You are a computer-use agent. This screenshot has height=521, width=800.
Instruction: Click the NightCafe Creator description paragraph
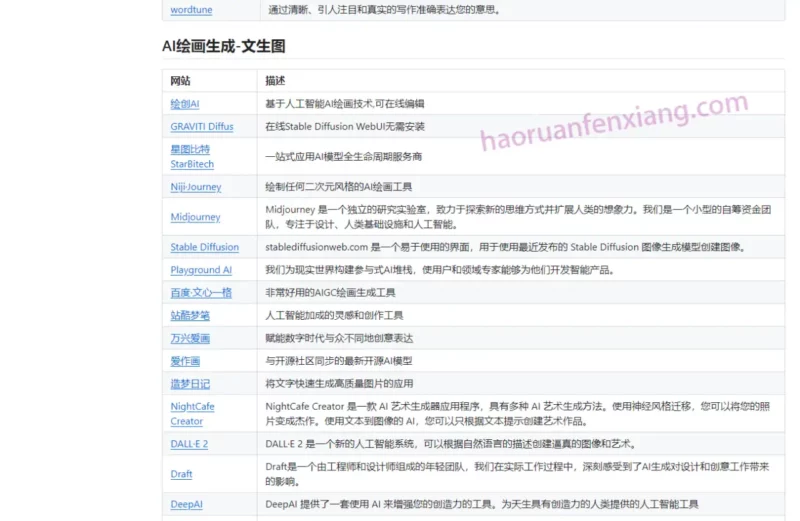pos(517,414)
